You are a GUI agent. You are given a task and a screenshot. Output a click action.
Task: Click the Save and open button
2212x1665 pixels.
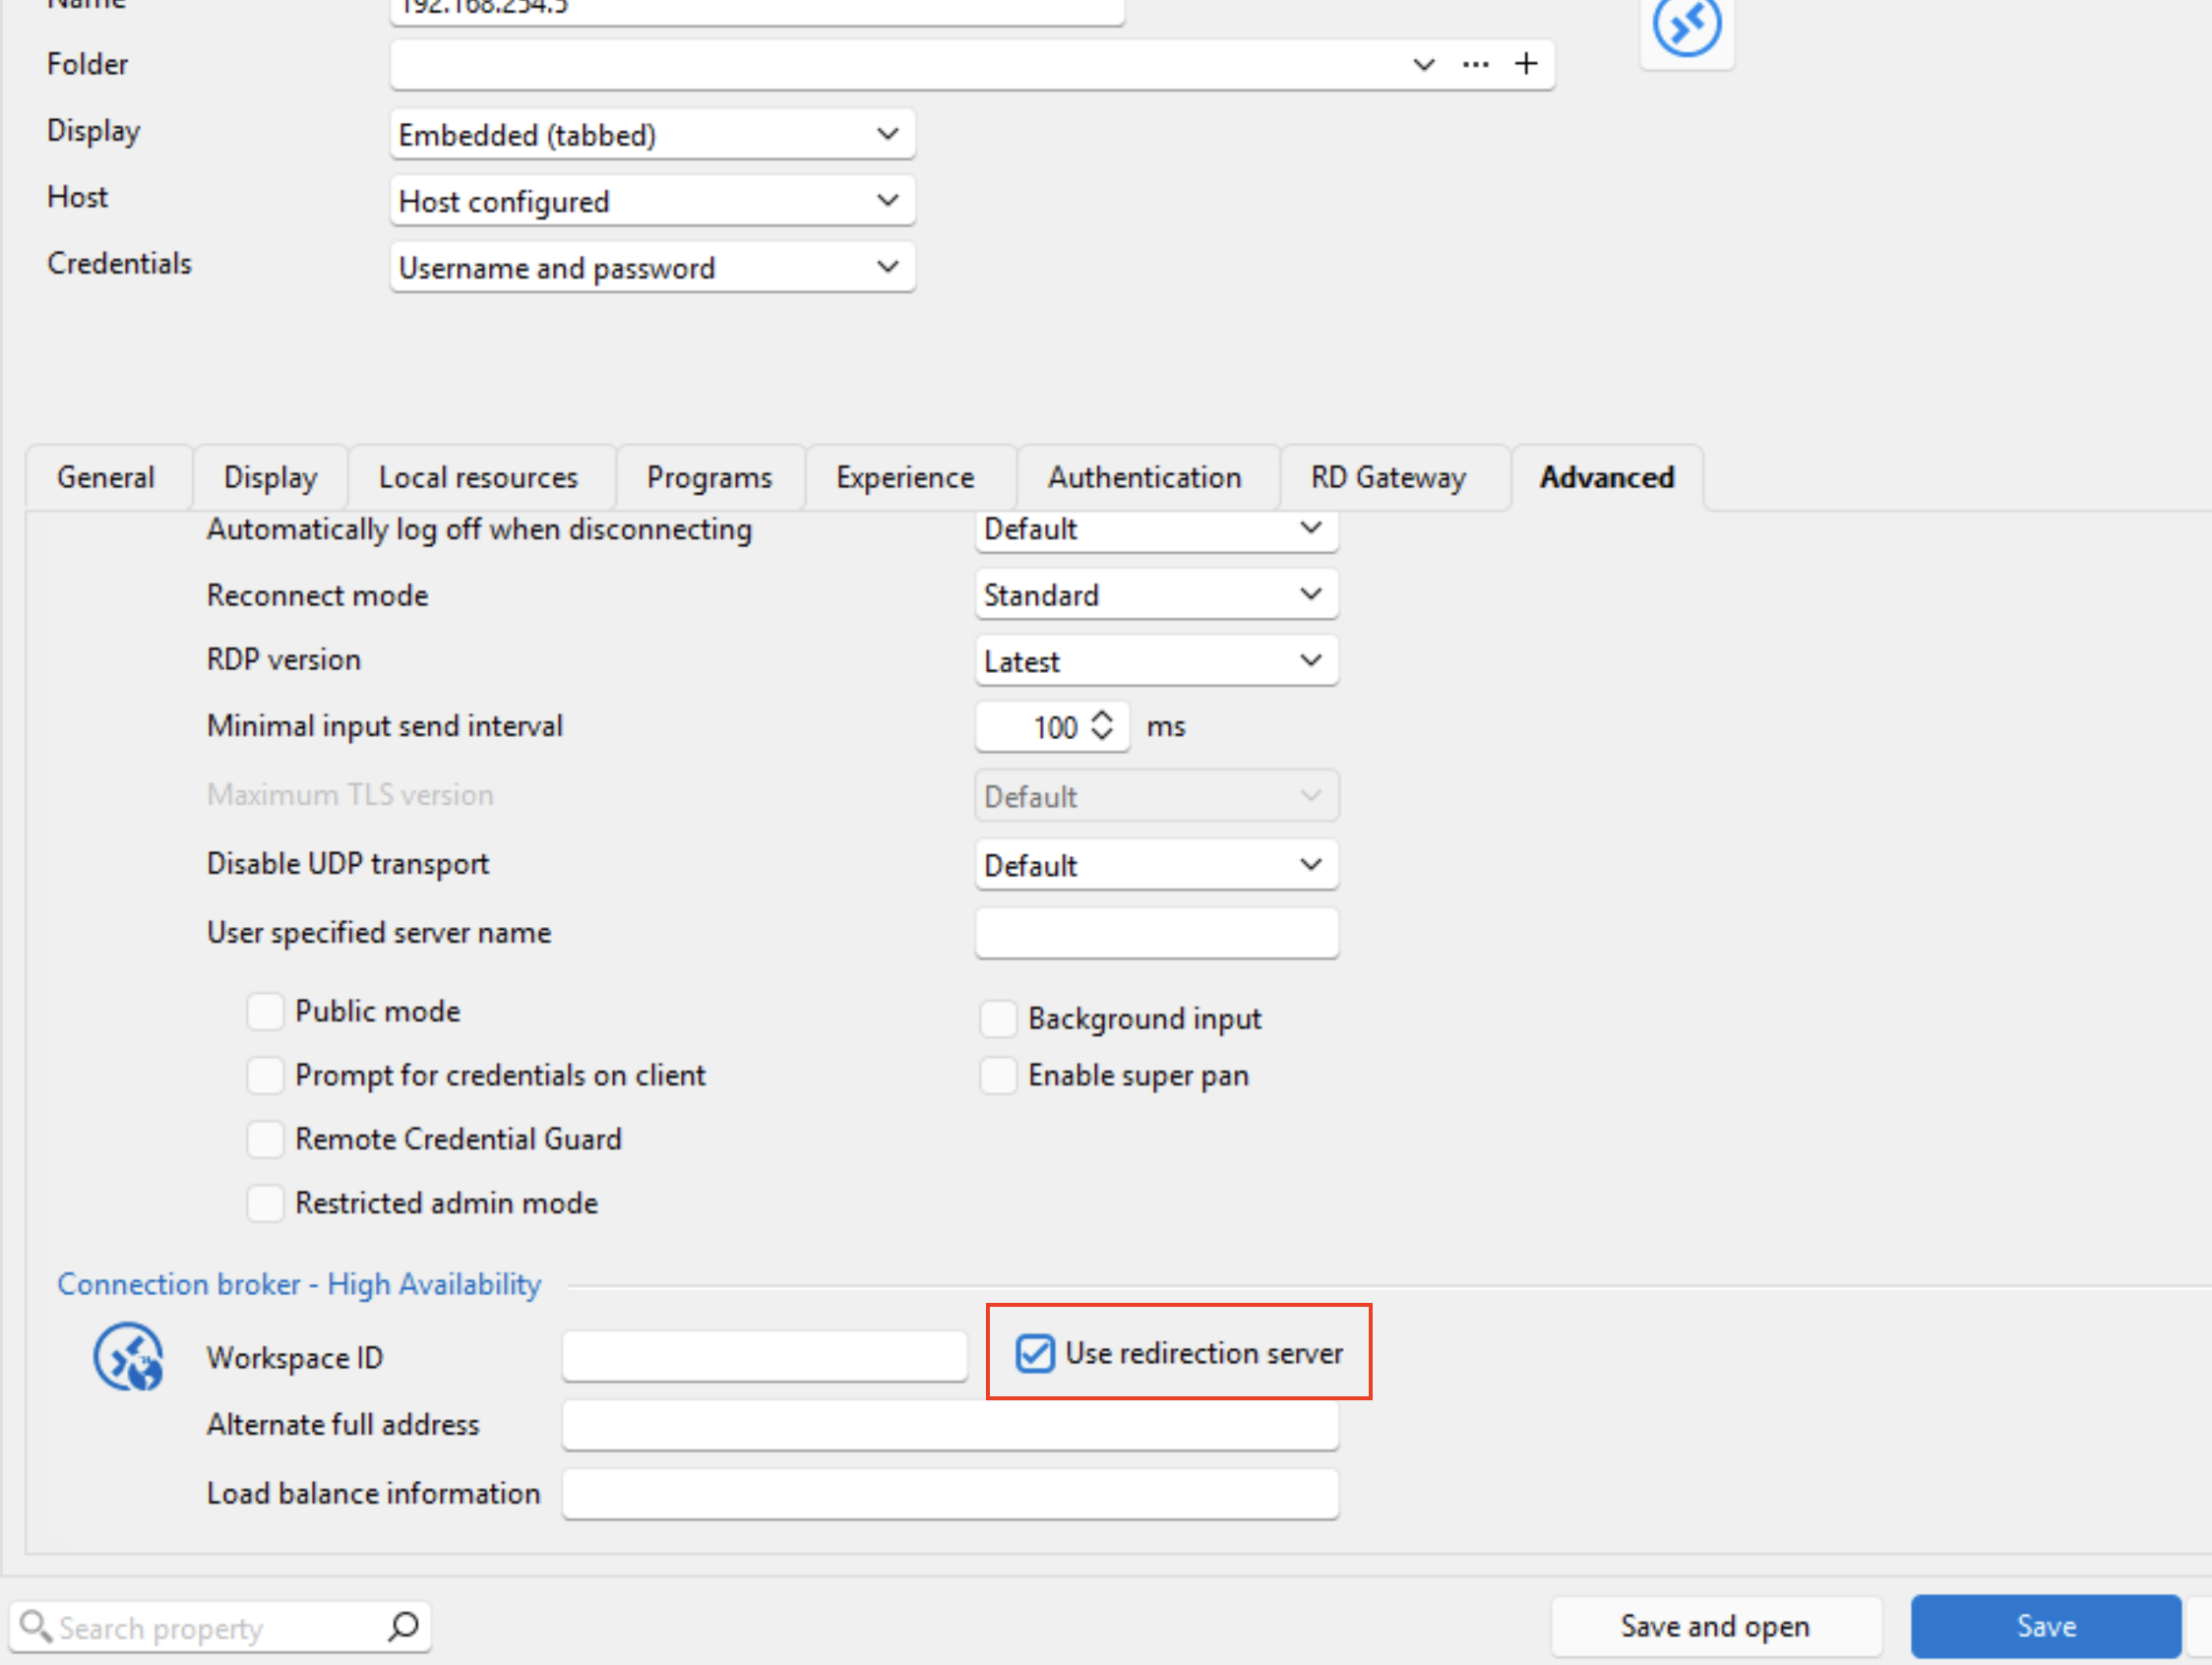coord(1715,1626)
